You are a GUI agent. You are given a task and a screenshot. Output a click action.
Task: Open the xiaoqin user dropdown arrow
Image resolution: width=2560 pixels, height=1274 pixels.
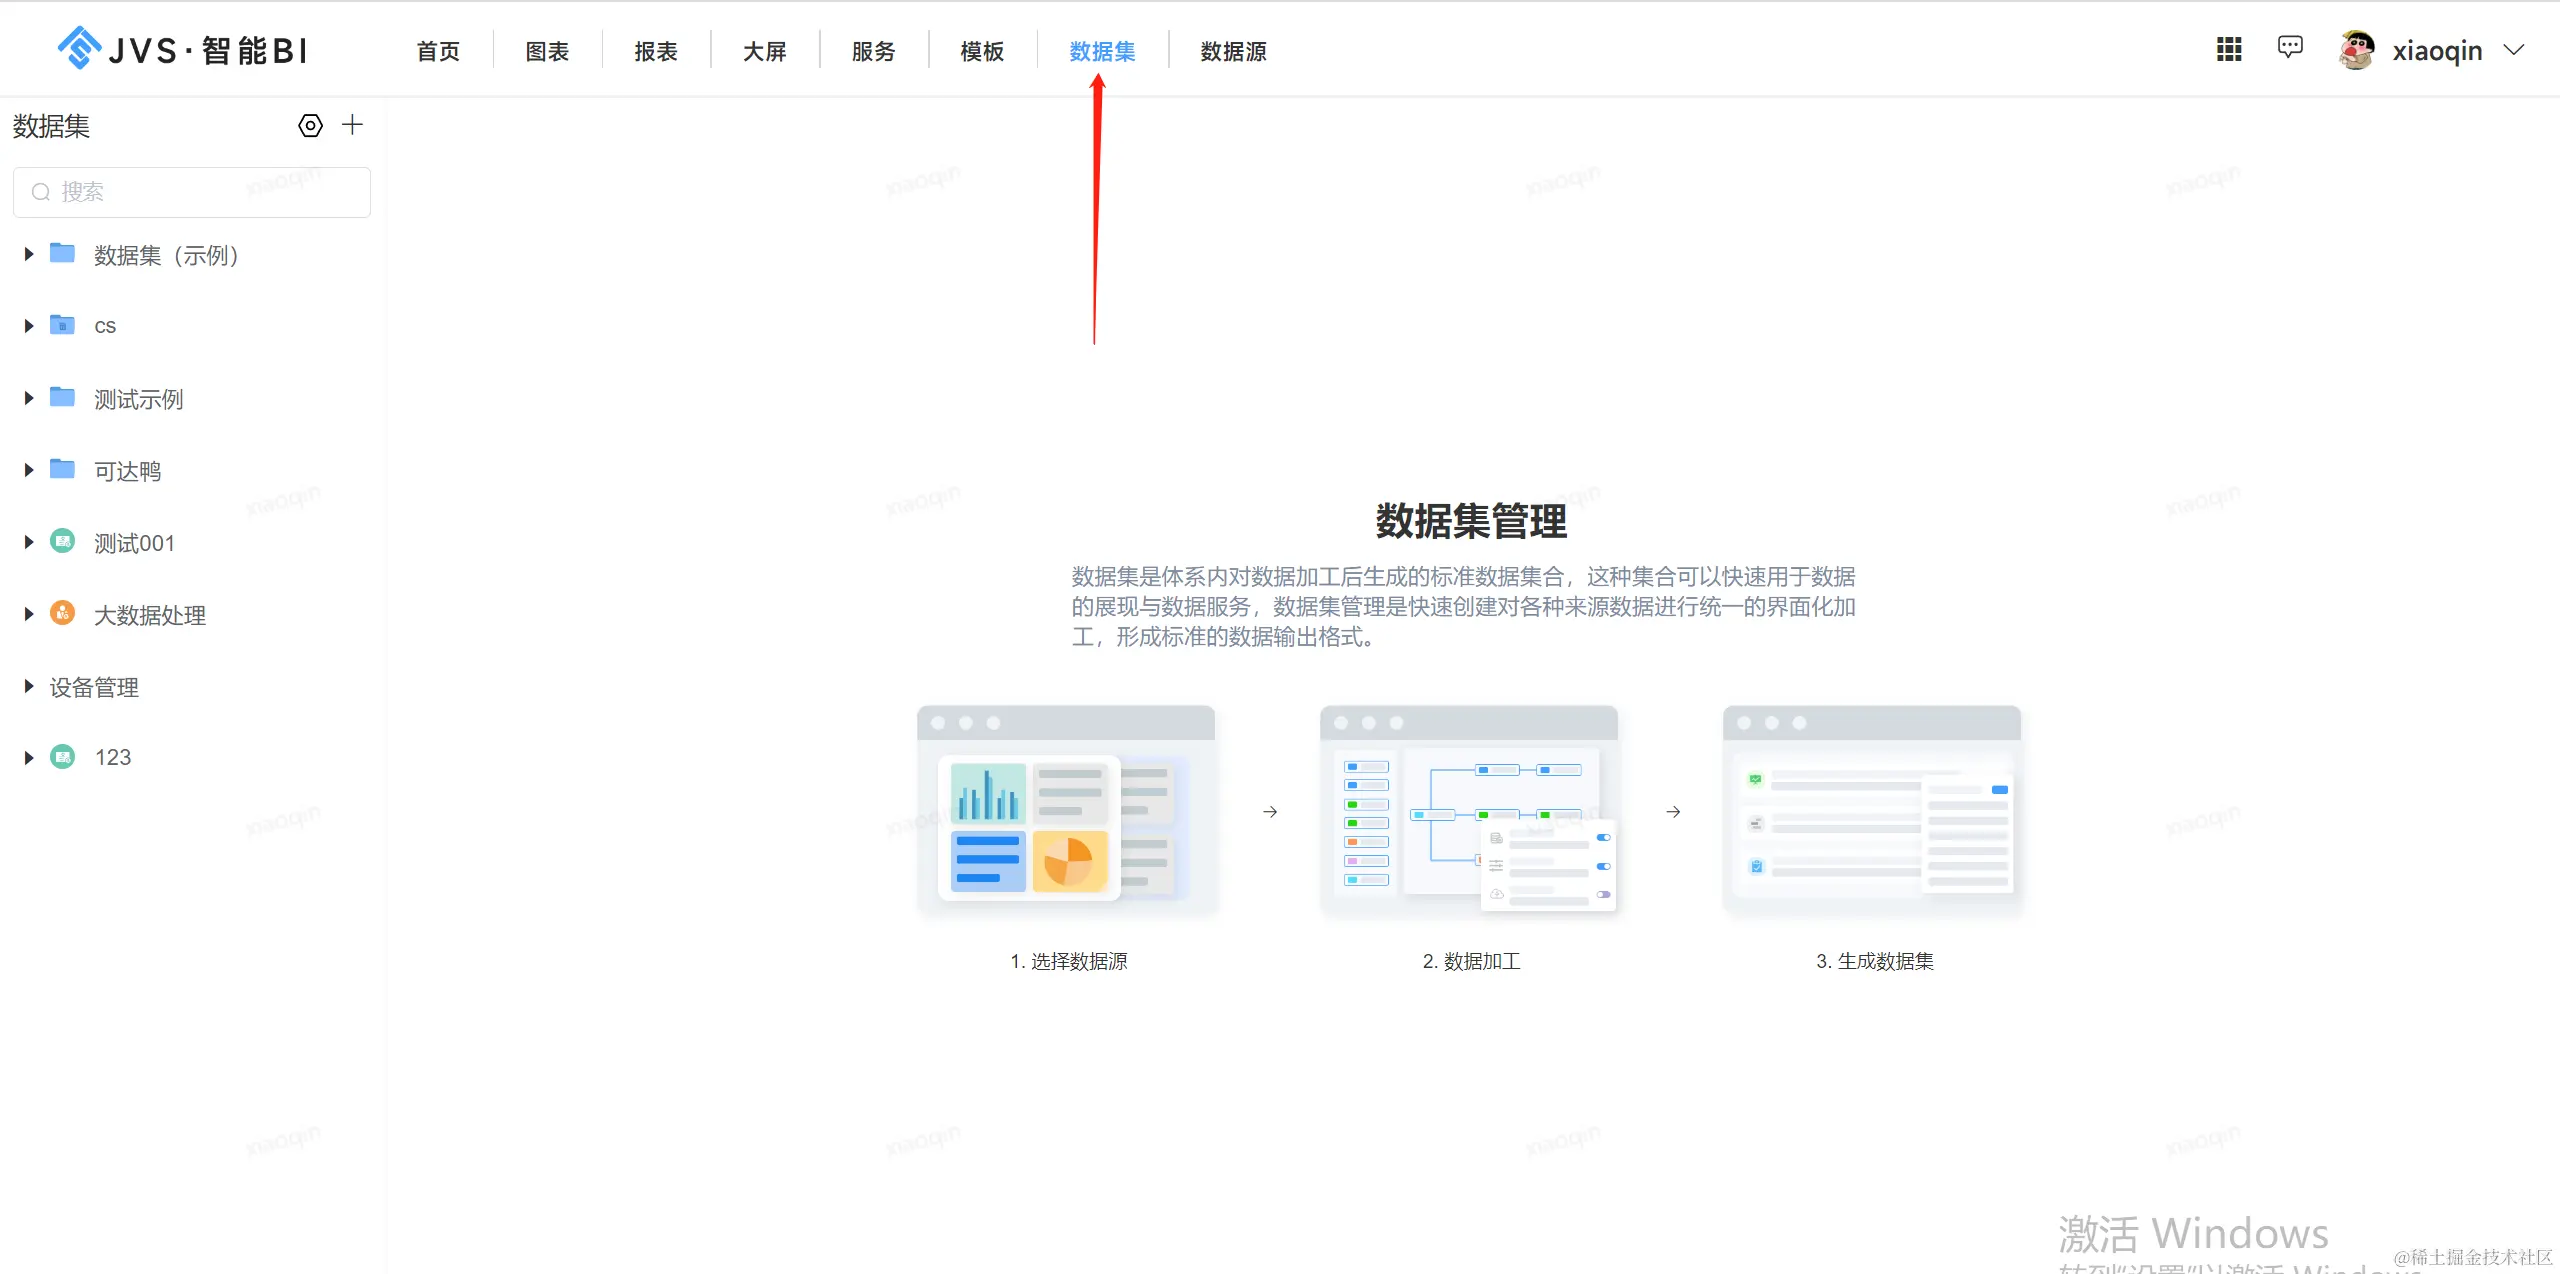pos(2514,50)
